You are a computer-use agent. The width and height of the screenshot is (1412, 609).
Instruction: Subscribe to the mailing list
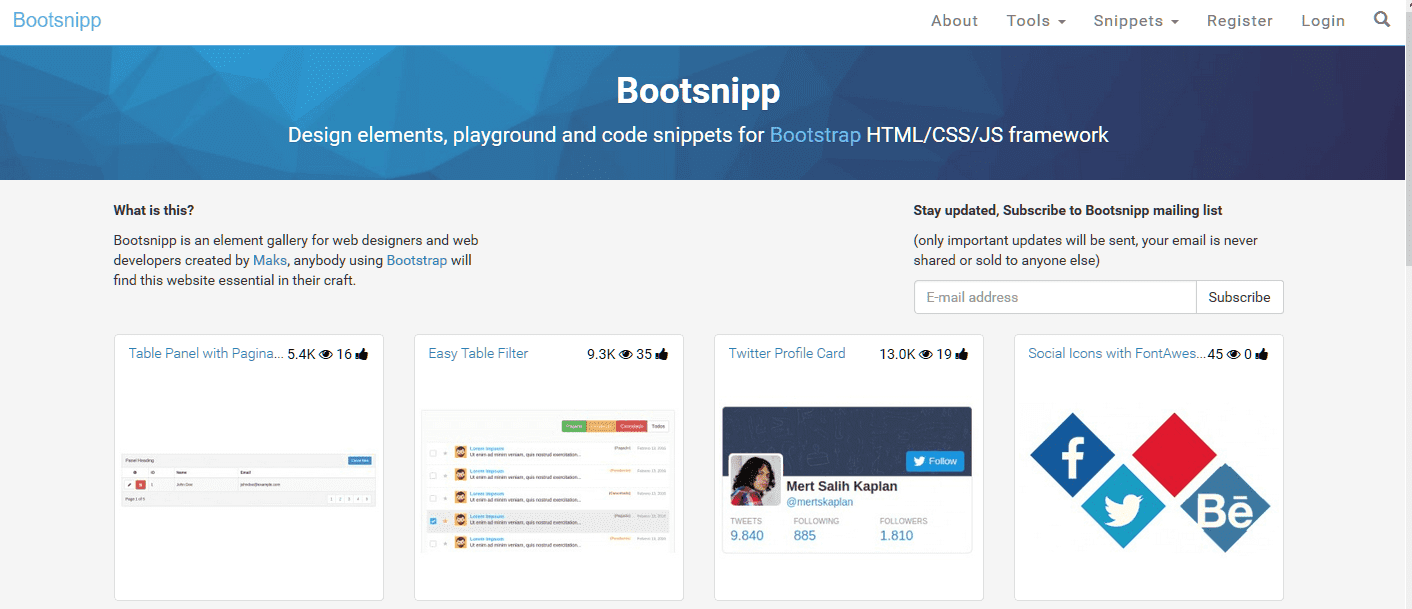[x=1239, y=297]
